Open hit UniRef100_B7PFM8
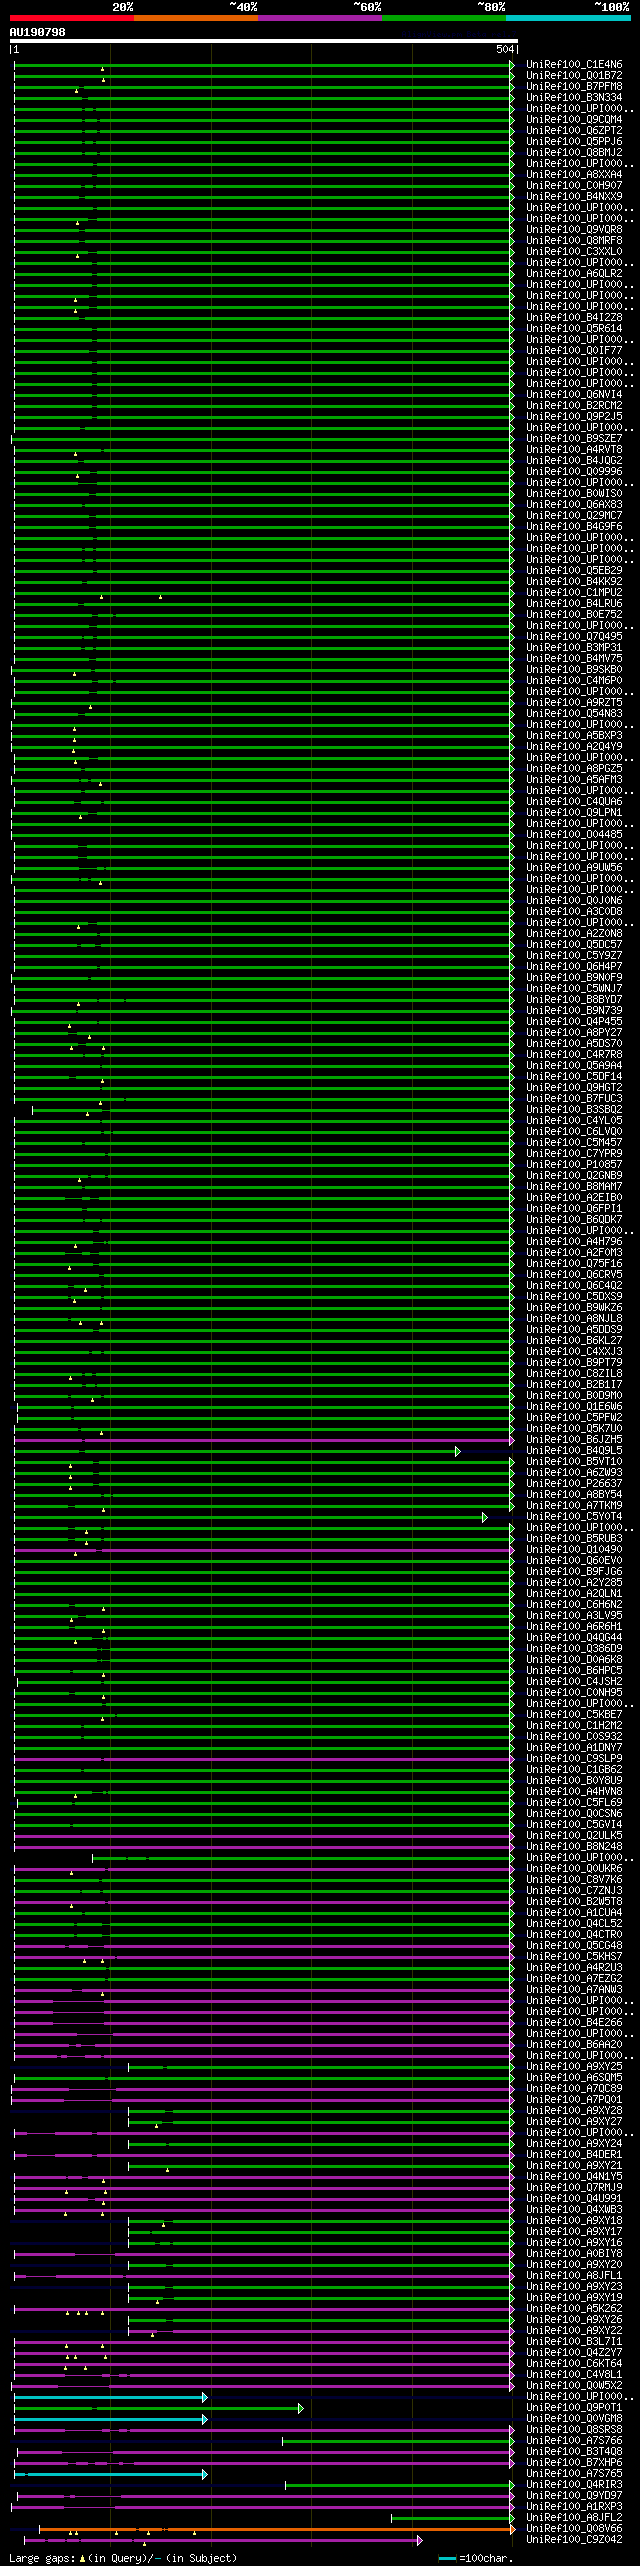This screenshot has width=640, height=2566. click(x=574, y=87)
